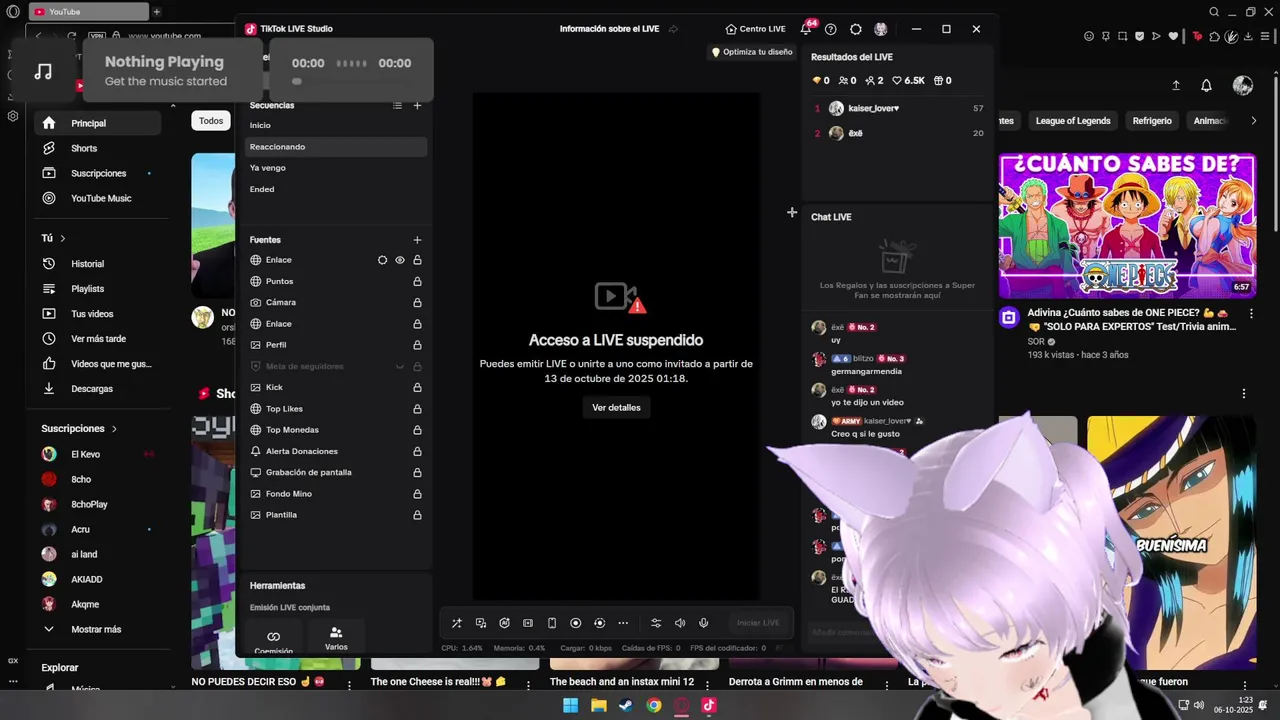Select the Fondo Mino source
Viewport: 1280px width, 720px height.
point(337,494)
